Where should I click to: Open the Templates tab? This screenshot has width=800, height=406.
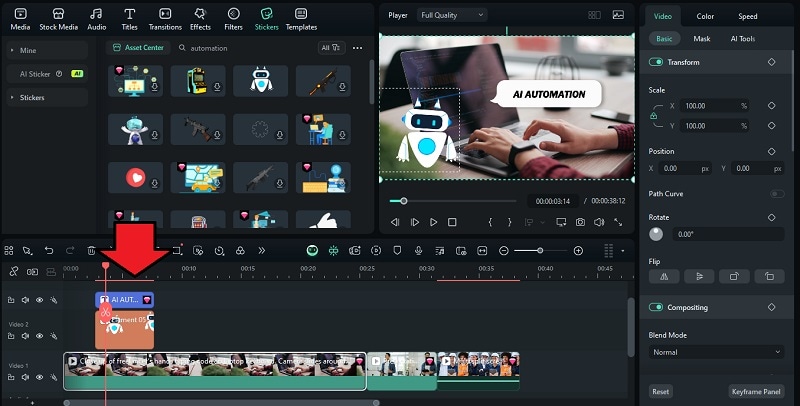pyautogui.click(x=301, y=19)
